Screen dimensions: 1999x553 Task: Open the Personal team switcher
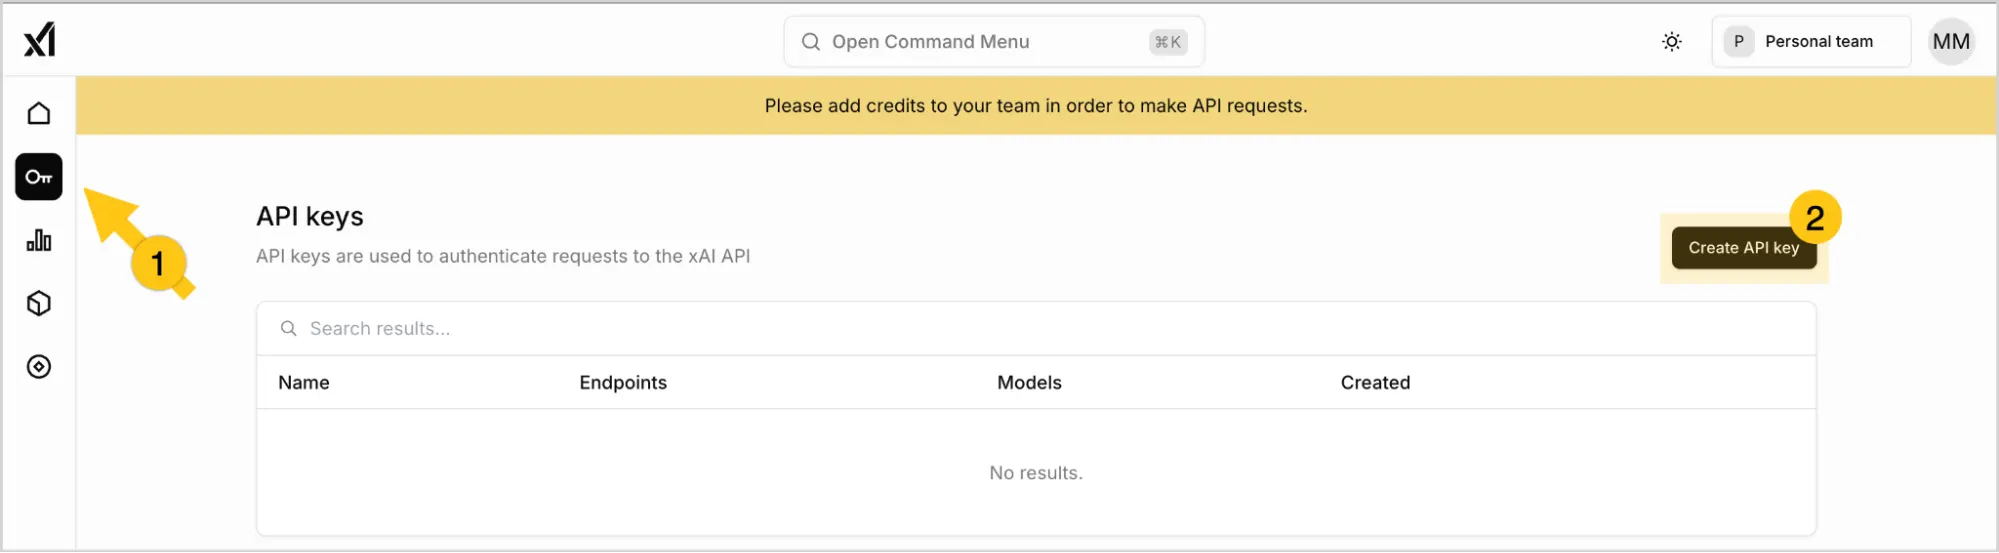click(x=1811, y=42)
